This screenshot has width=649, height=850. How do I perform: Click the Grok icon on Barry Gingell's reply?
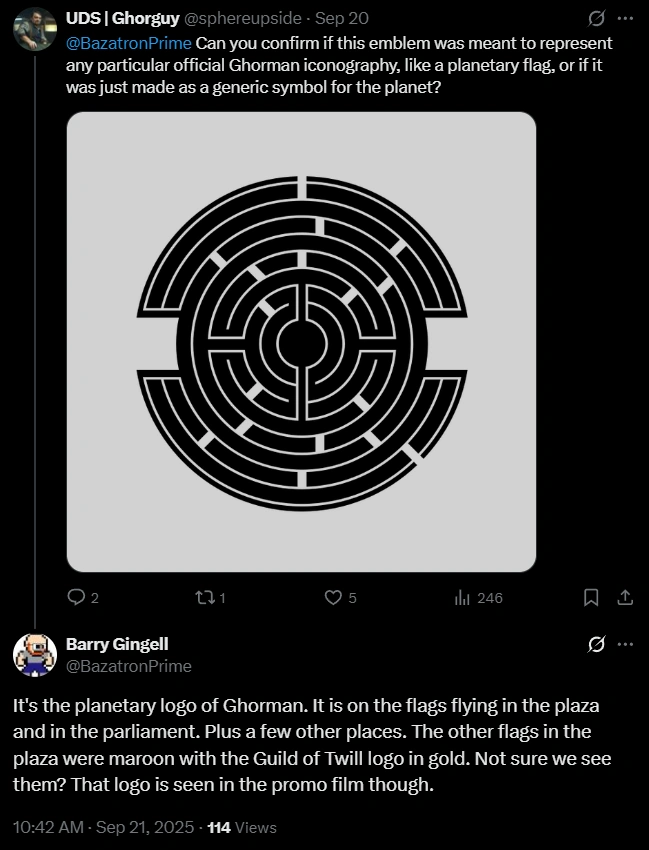(596, 645)
